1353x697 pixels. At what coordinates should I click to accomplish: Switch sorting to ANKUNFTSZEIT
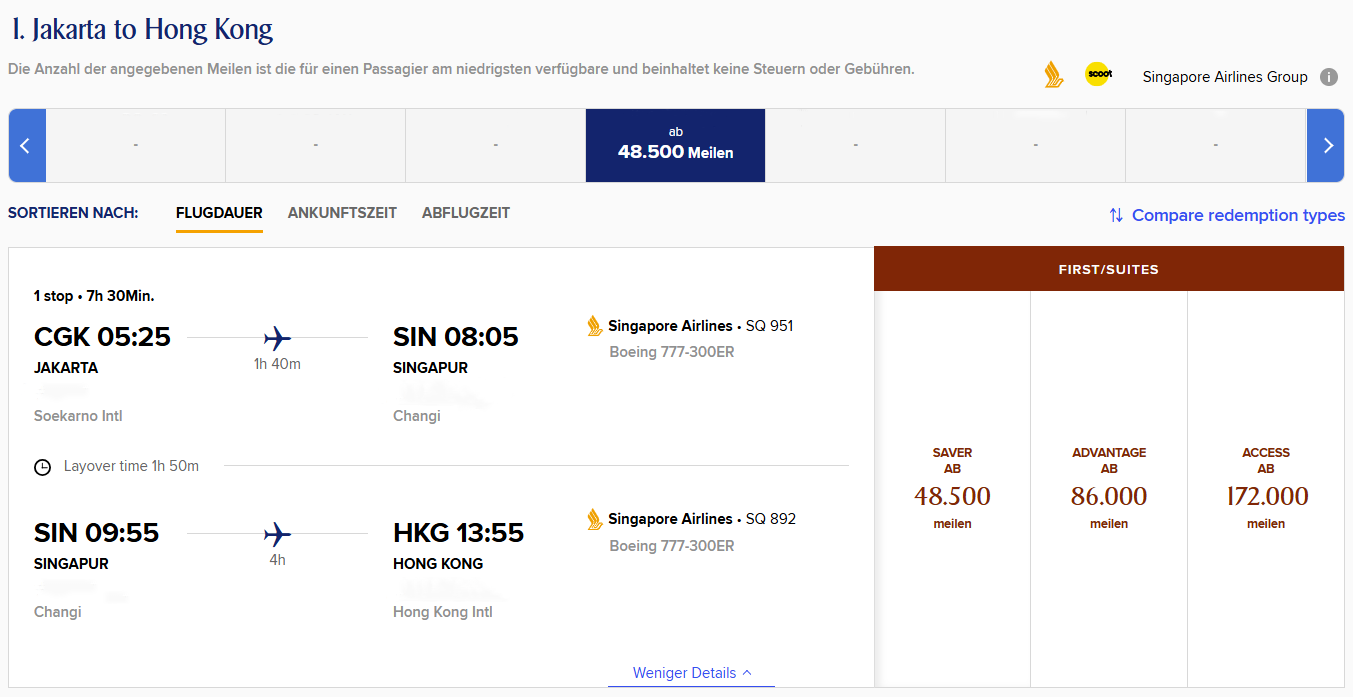coord(342,213)
